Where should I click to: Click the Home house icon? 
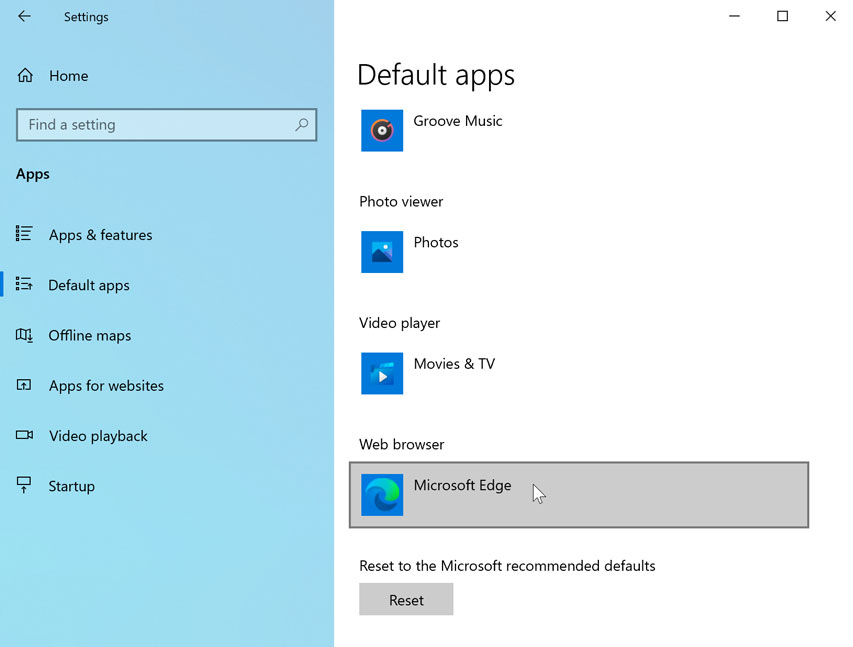click(23, 75)
